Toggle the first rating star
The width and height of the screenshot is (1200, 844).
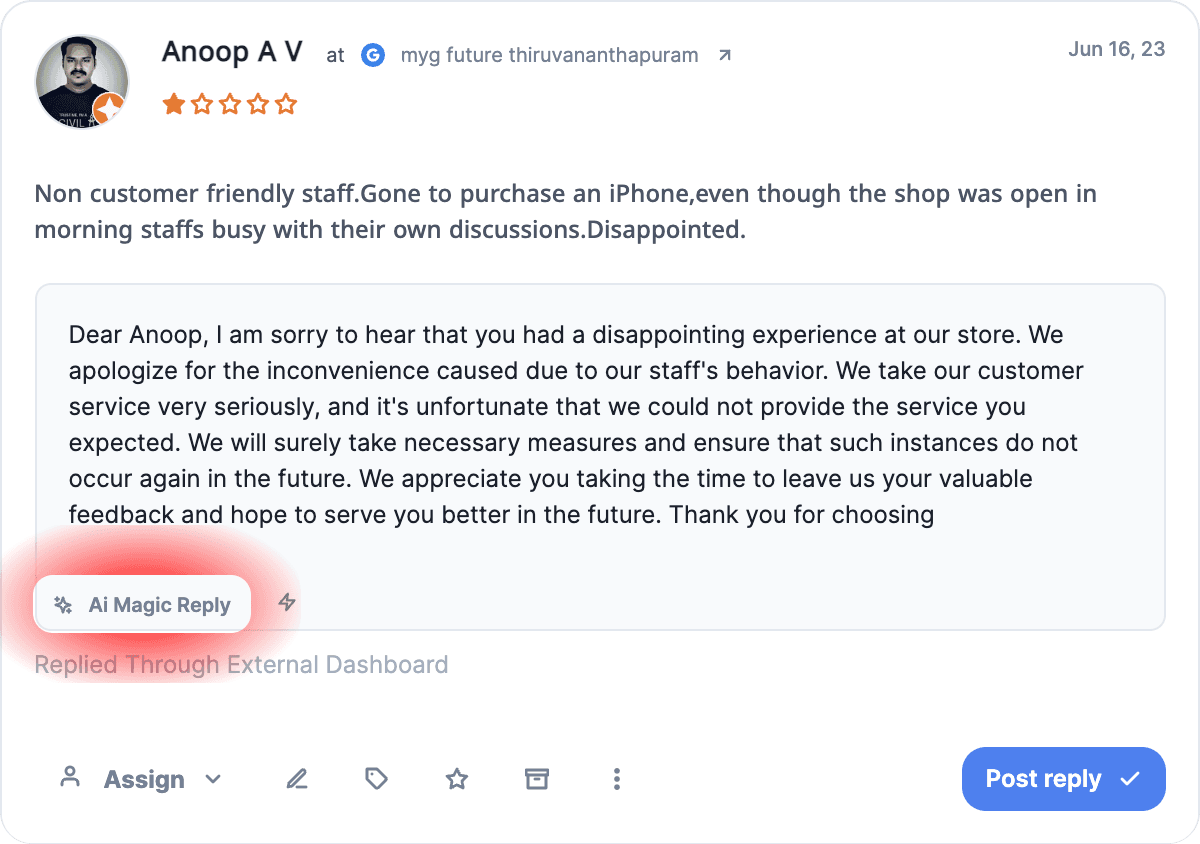(173, 103)
